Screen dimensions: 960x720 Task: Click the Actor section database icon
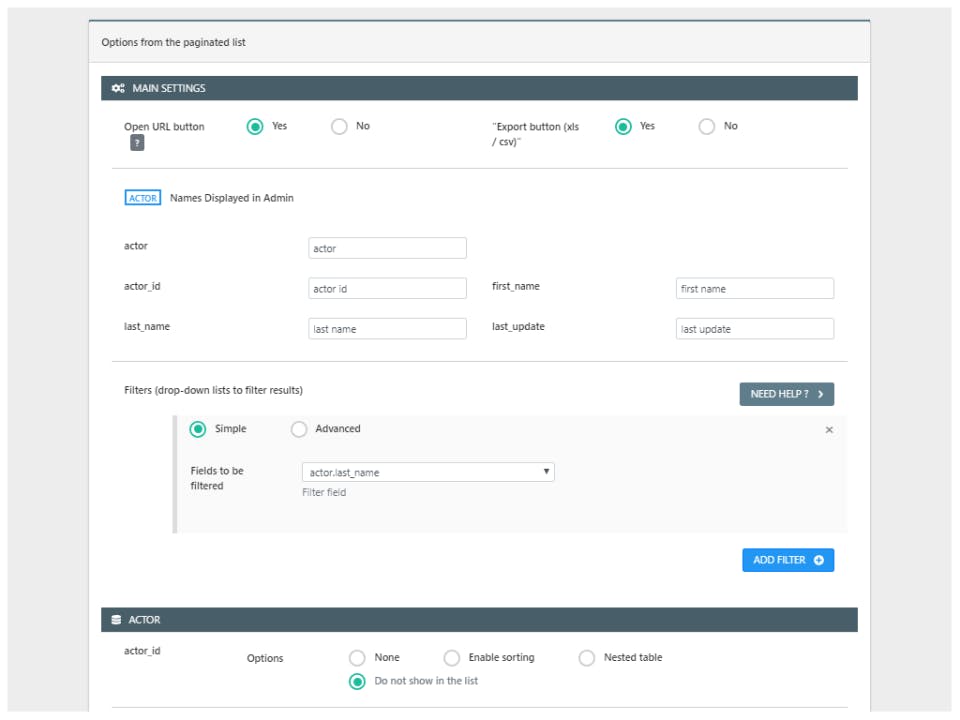click(x=117, y=620)
